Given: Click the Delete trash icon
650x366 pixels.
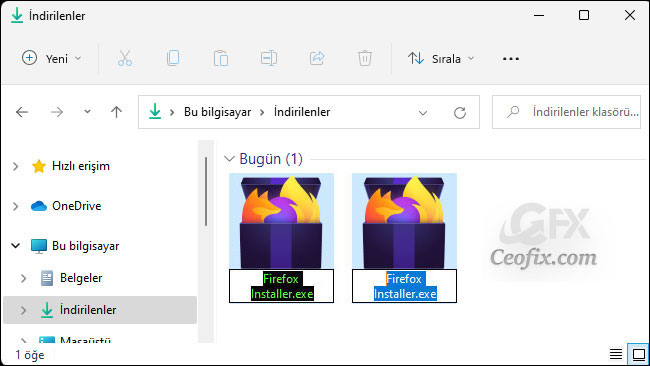Looking at the screenshot, I should [x=365, y=58].
